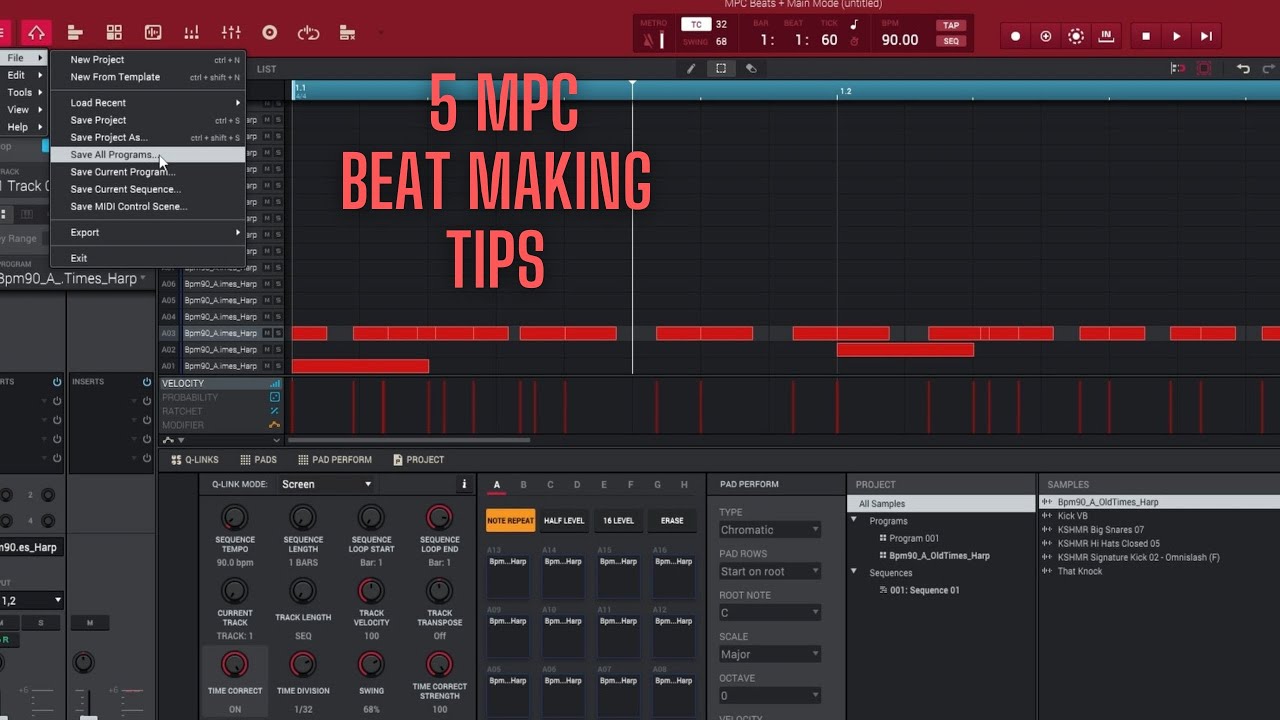Click the Time Correct knob
1280x720 pixels.
234,664
